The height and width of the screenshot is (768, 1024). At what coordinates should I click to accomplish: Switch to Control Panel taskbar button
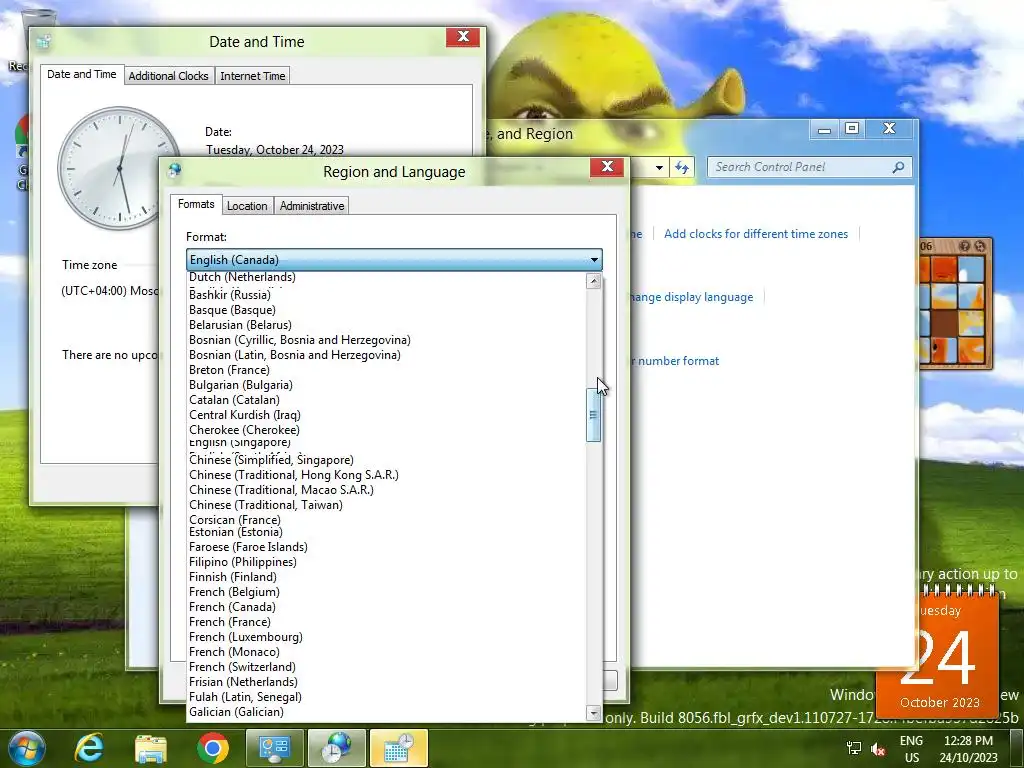coord(274,748)
